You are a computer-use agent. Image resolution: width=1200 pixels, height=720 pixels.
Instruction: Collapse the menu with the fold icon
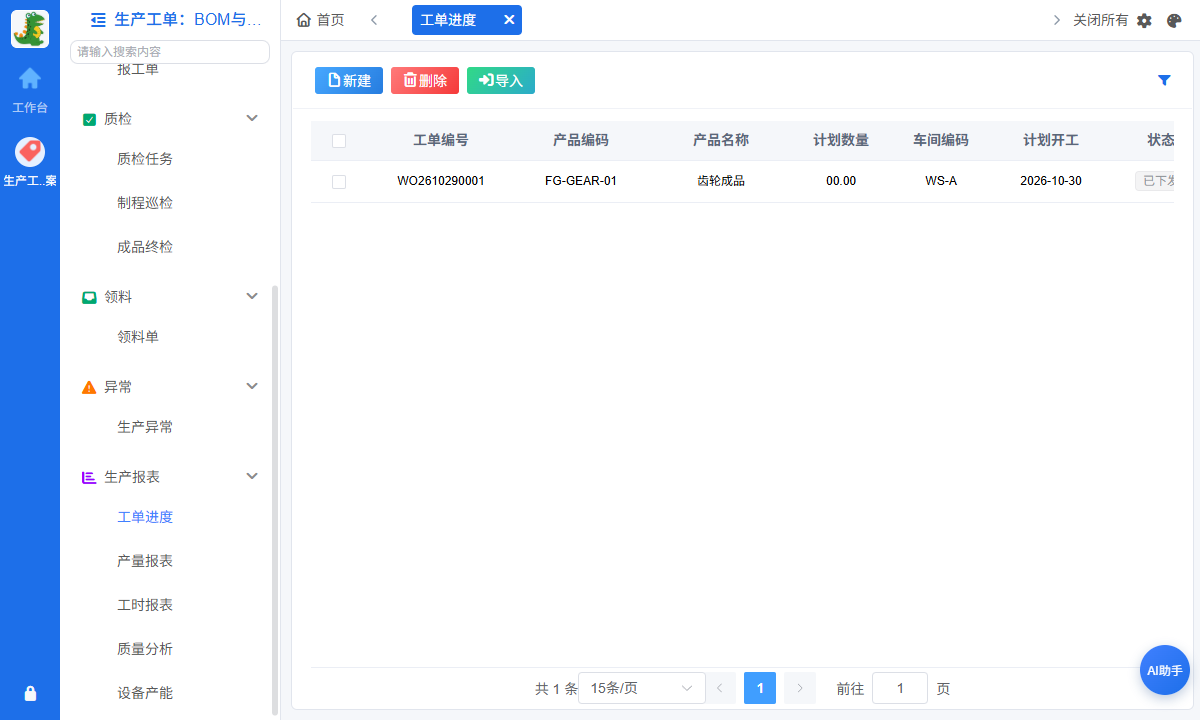(x=98, y=19)
